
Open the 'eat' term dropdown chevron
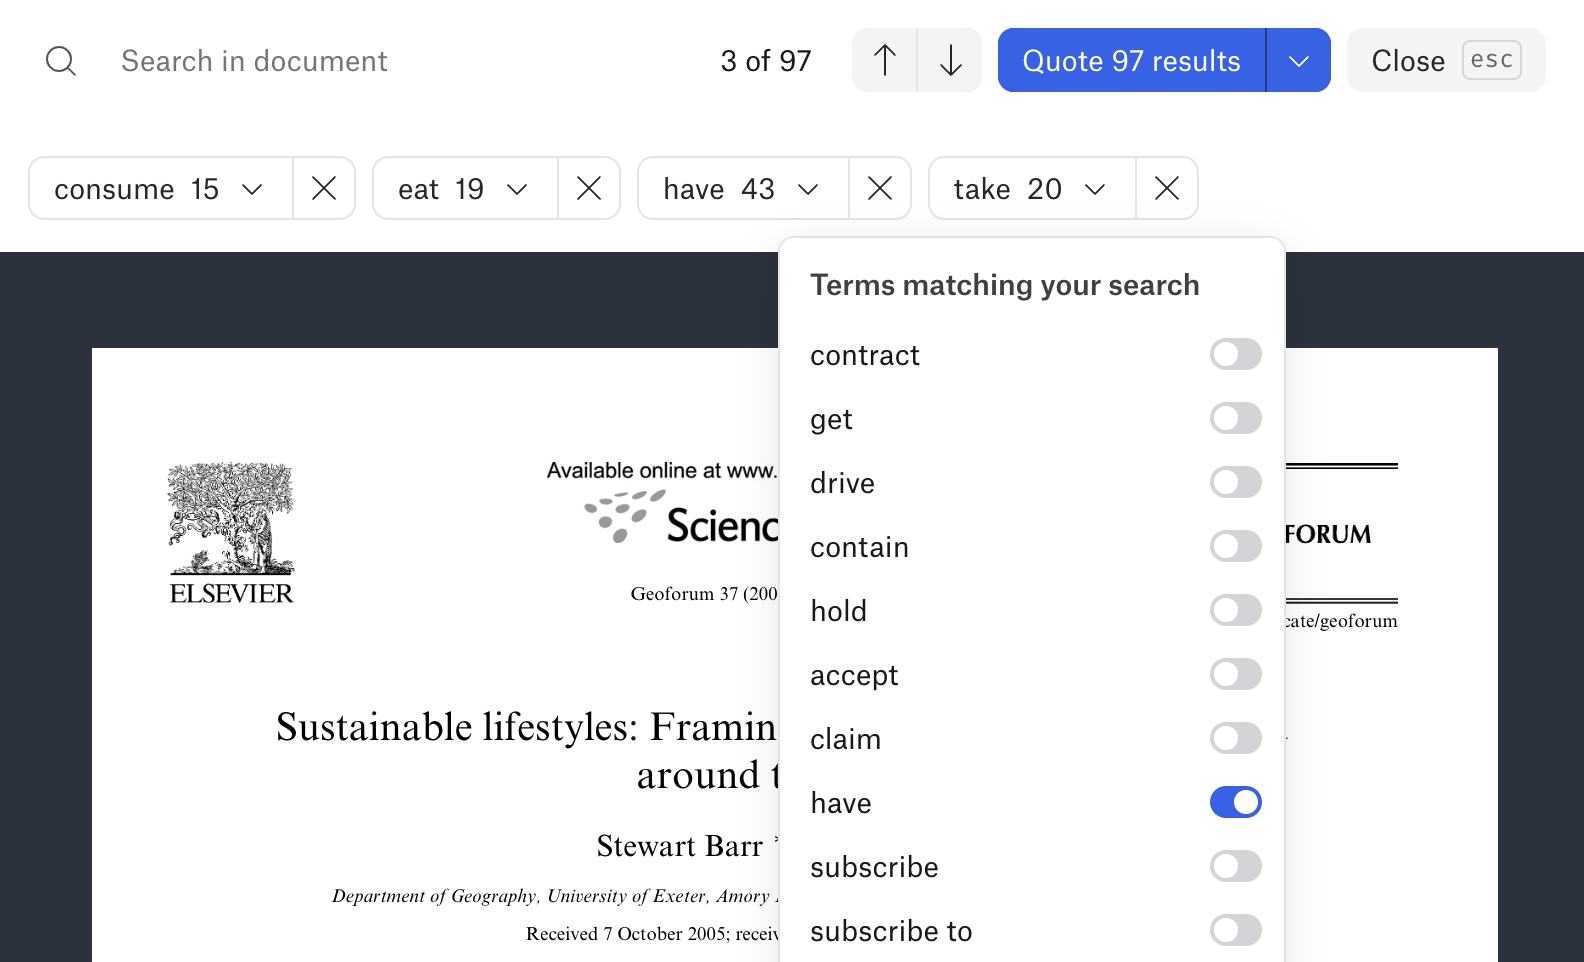(517, 189)
